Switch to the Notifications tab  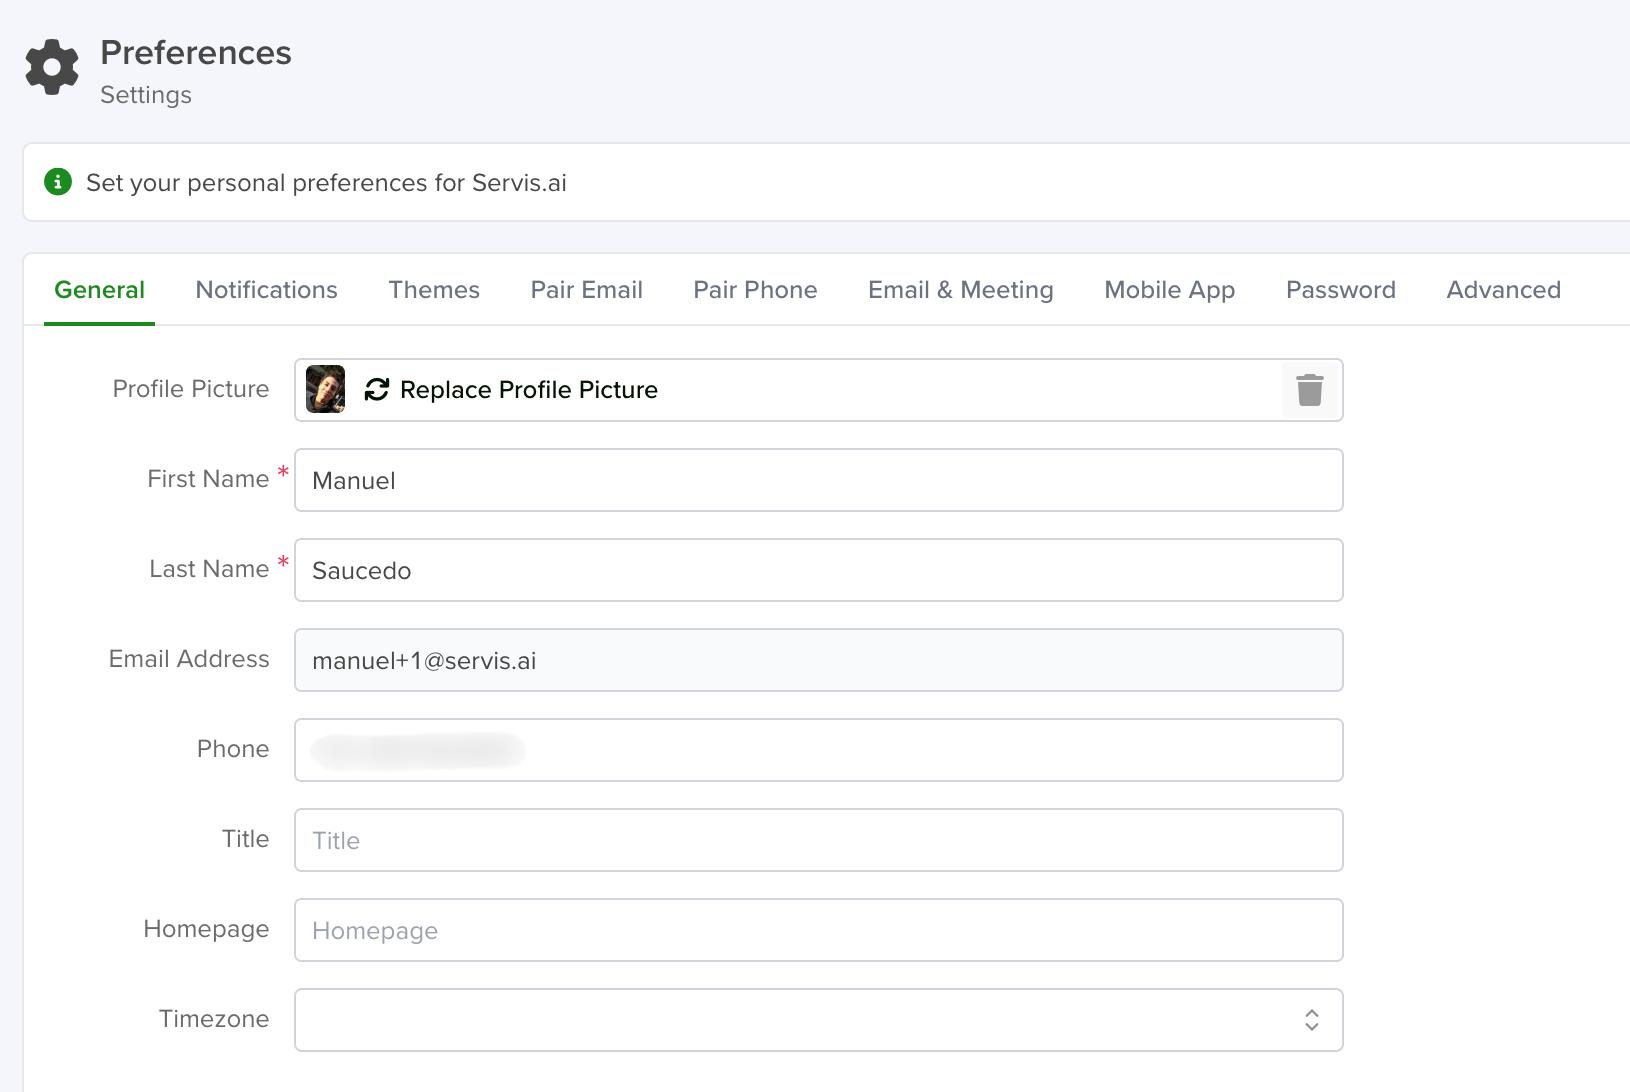point(266,290)
